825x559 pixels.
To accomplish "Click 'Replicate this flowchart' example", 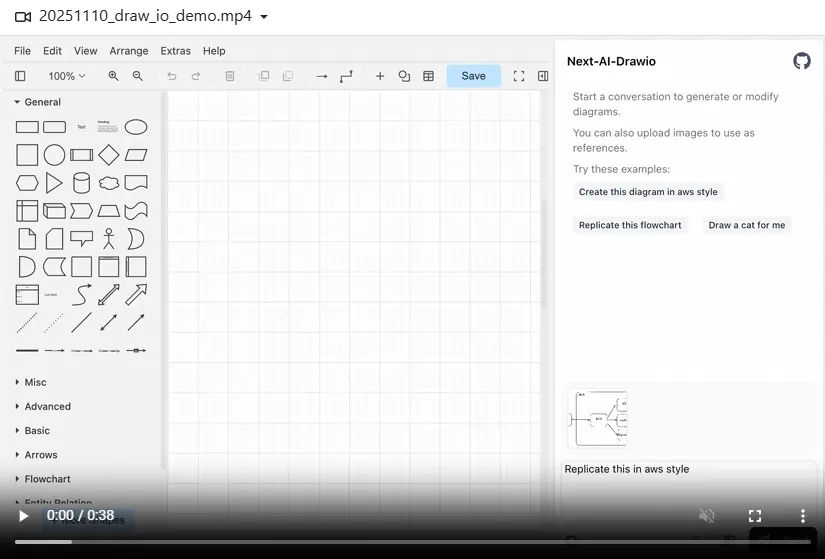I will point(630,225).
